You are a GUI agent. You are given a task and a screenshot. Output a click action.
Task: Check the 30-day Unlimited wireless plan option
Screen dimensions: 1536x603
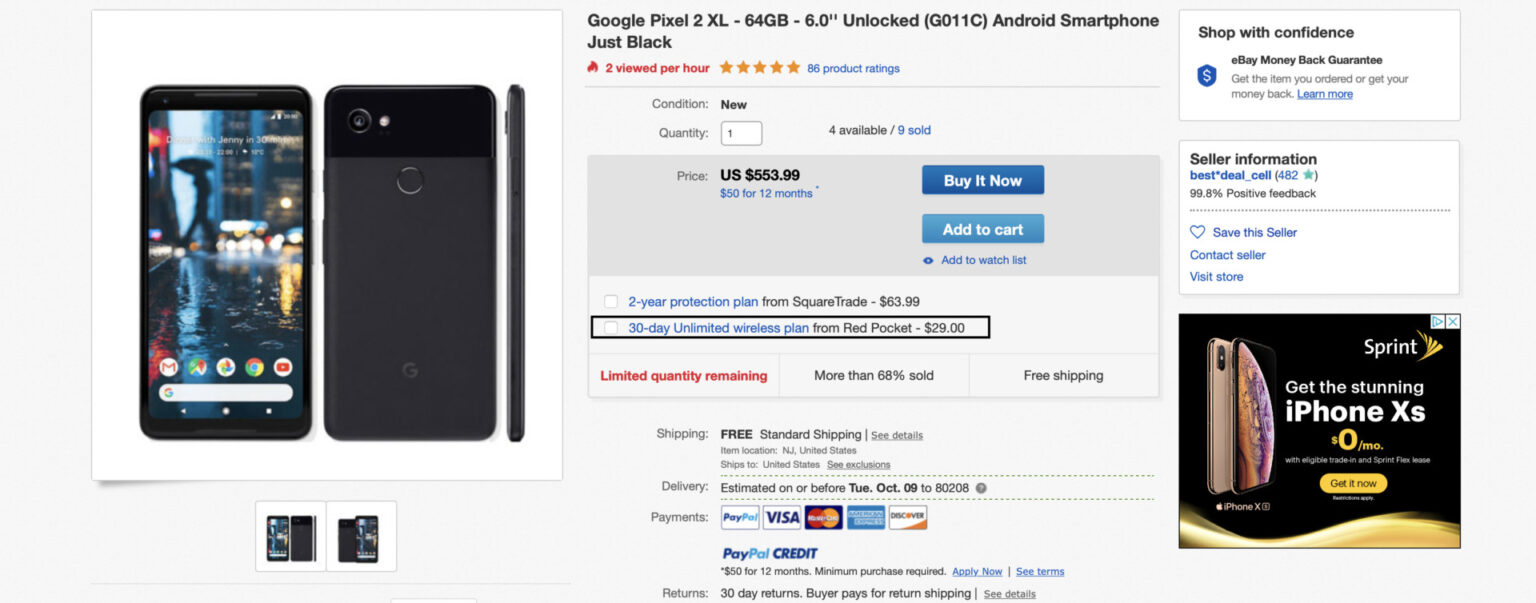[x=610, y=327]
